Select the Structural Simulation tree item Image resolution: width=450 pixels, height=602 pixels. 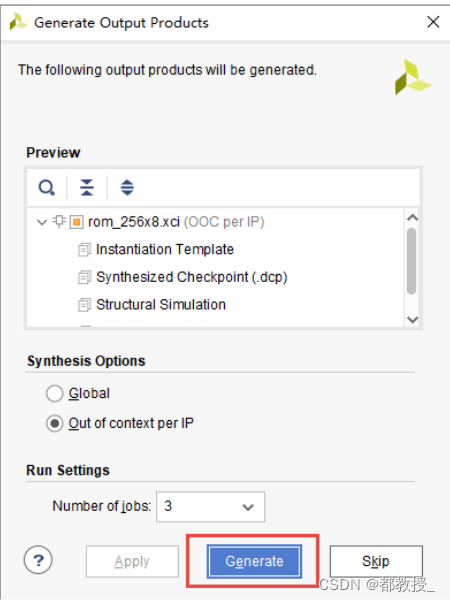click(160, 305)
